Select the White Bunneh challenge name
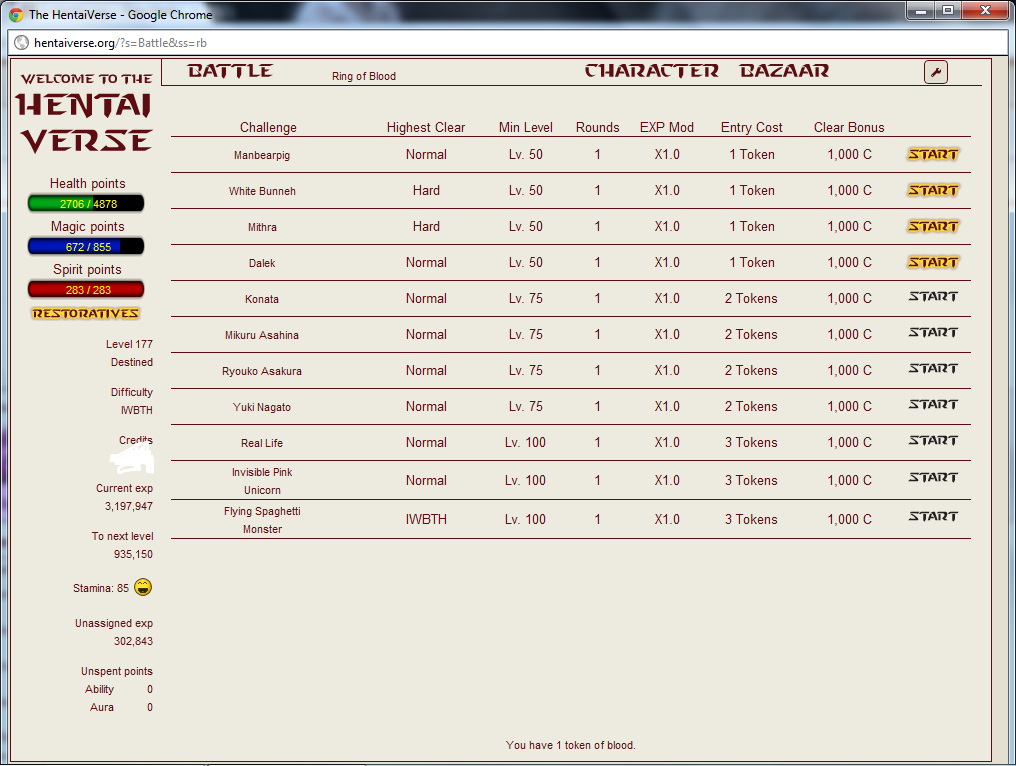Screen dimensions: 1016x766 point(262,191)
